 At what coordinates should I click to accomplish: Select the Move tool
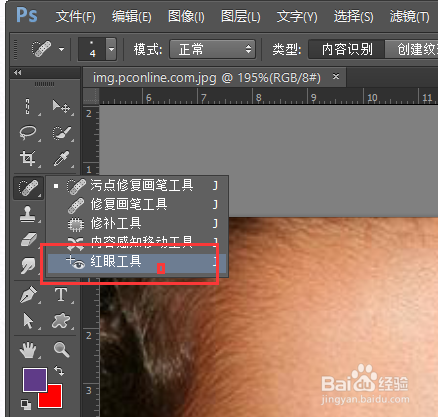(x=61, y=107)
